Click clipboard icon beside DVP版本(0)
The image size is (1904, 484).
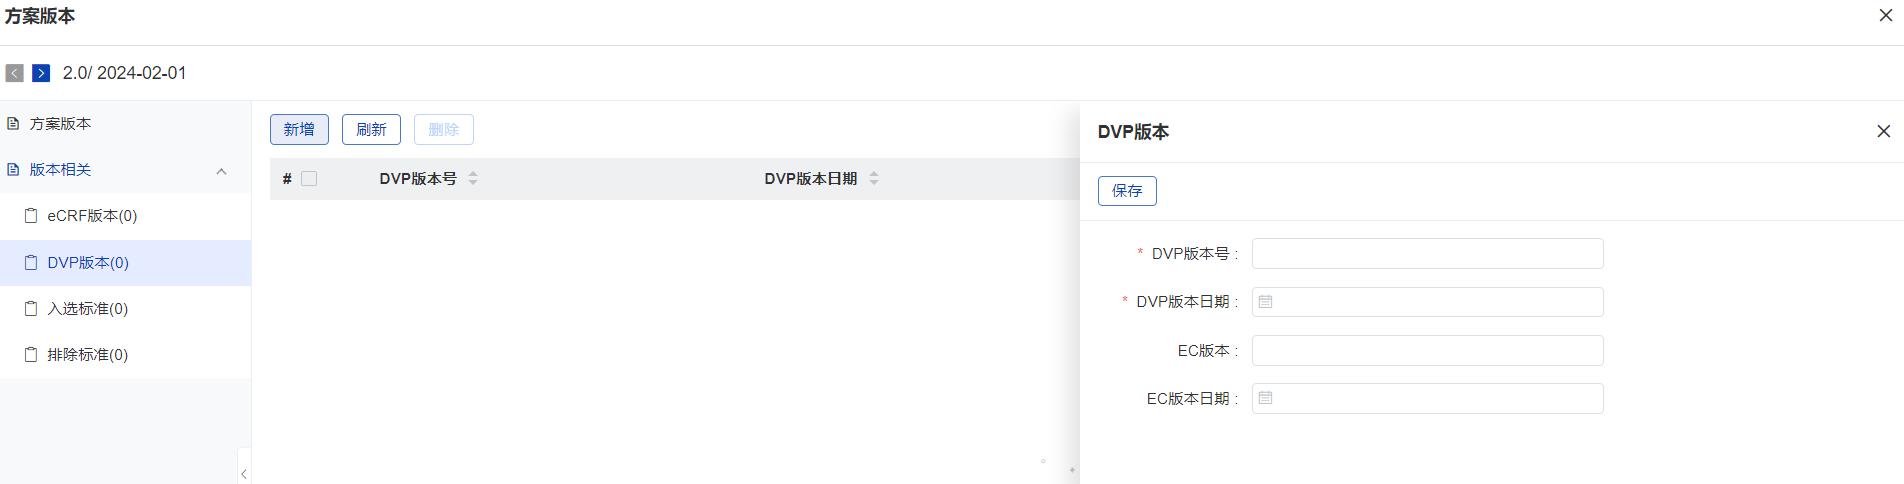(31, 262)
